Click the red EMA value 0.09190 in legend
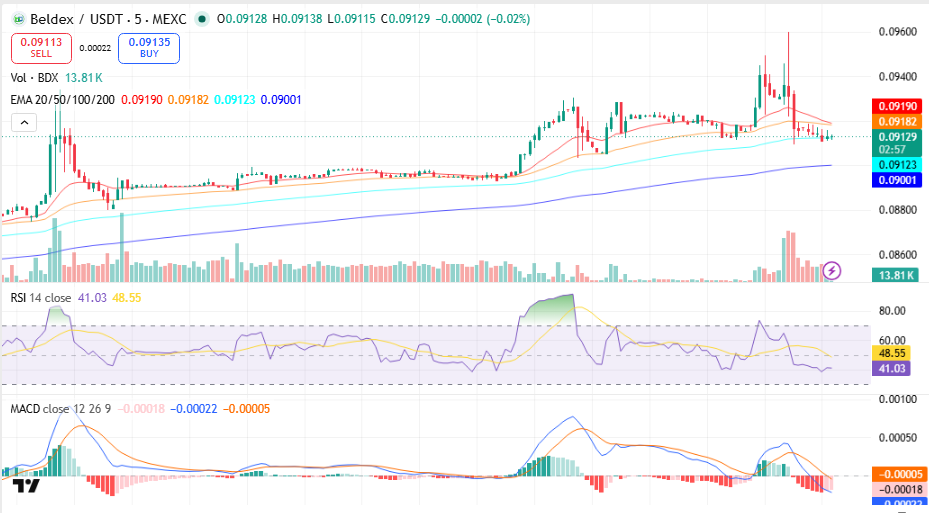The height and width of the screenshot is (513, 929). (x=142, y=100)
